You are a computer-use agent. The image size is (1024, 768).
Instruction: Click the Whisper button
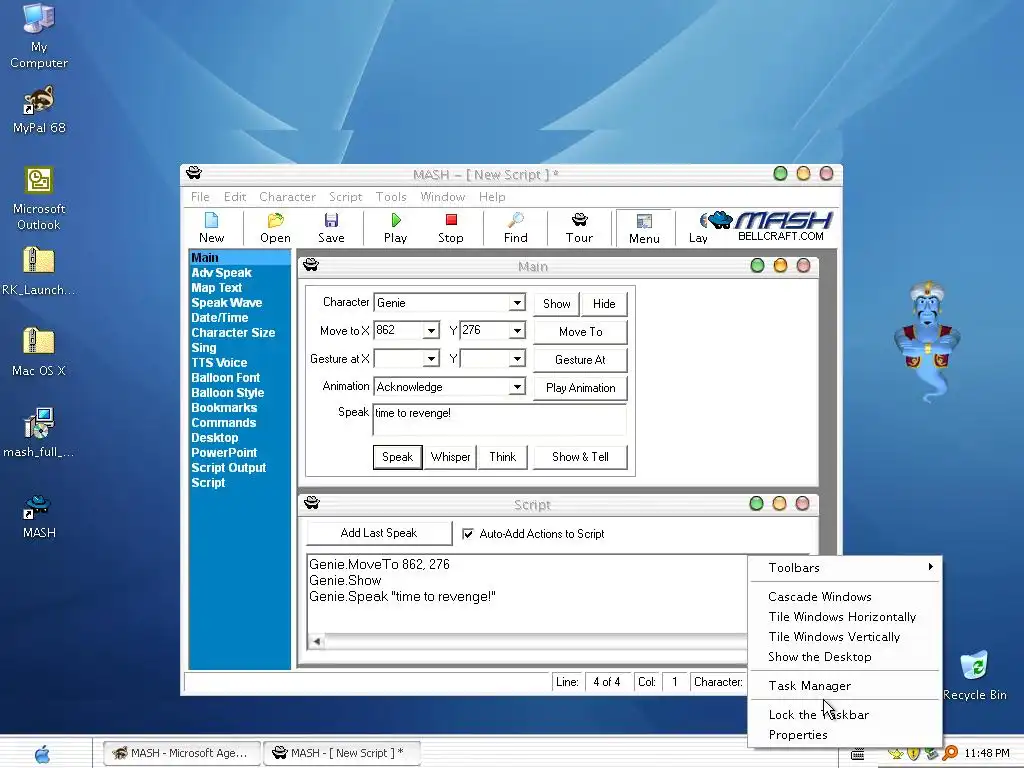tap(451, 457)
